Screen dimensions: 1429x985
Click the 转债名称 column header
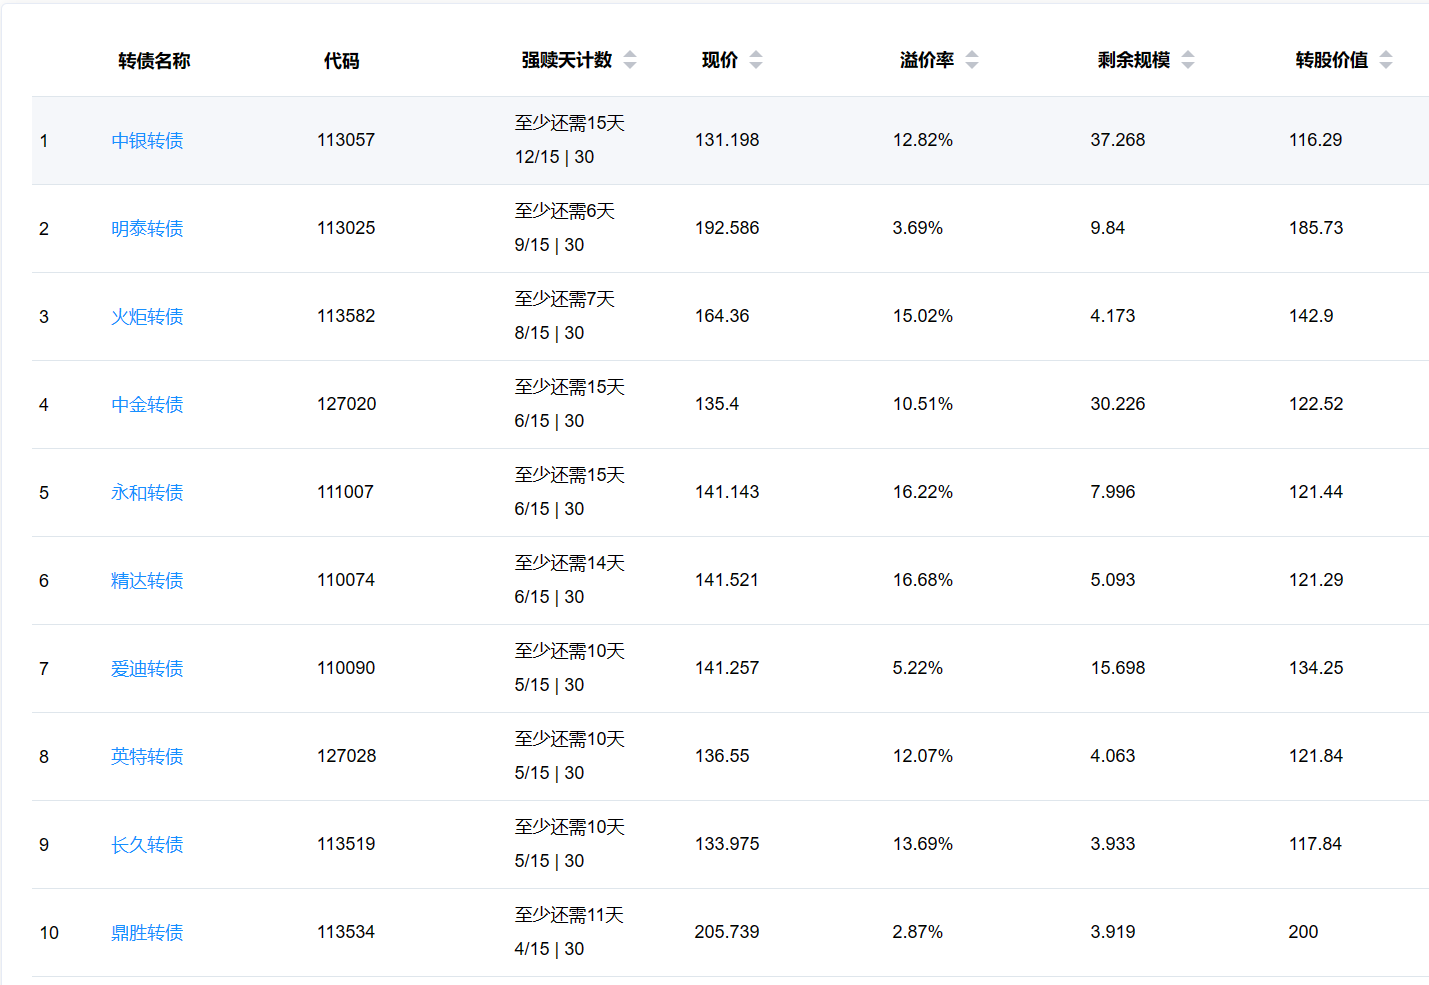coord(154,61)
